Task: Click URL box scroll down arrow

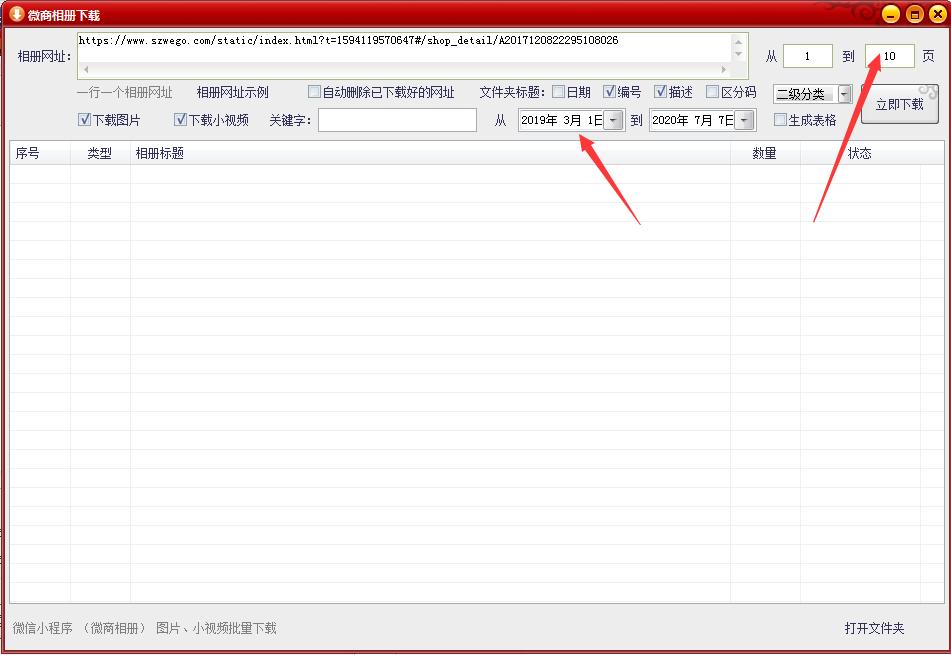Action: click(738, 54)
